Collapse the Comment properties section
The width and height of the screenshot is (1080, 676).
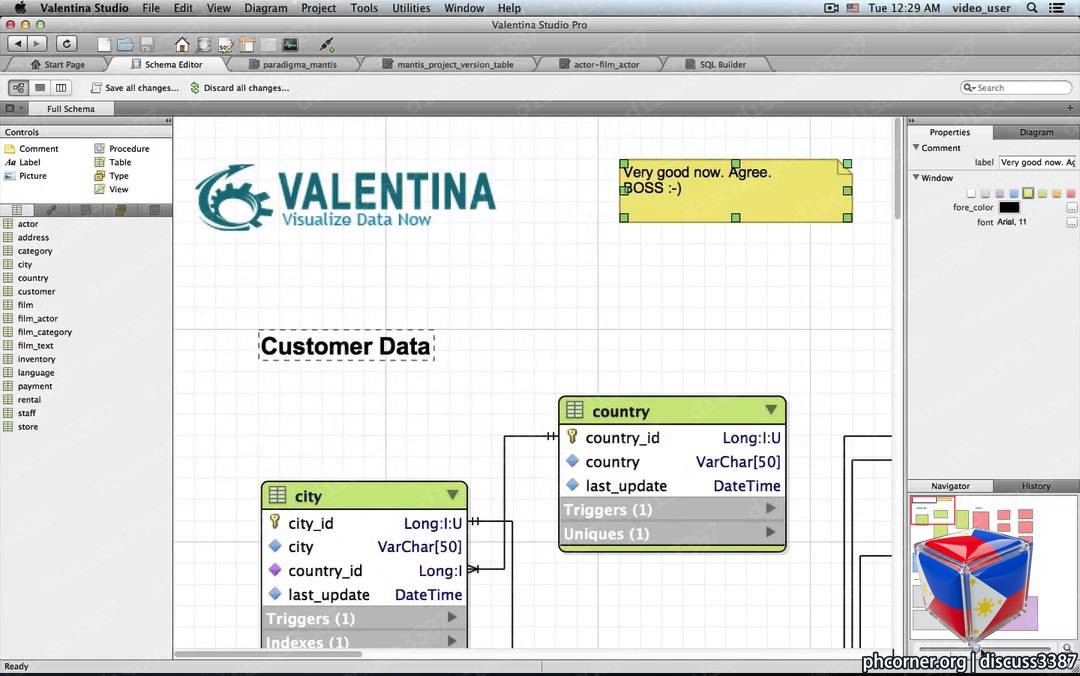pyautogui.click(x=916, y=147)
